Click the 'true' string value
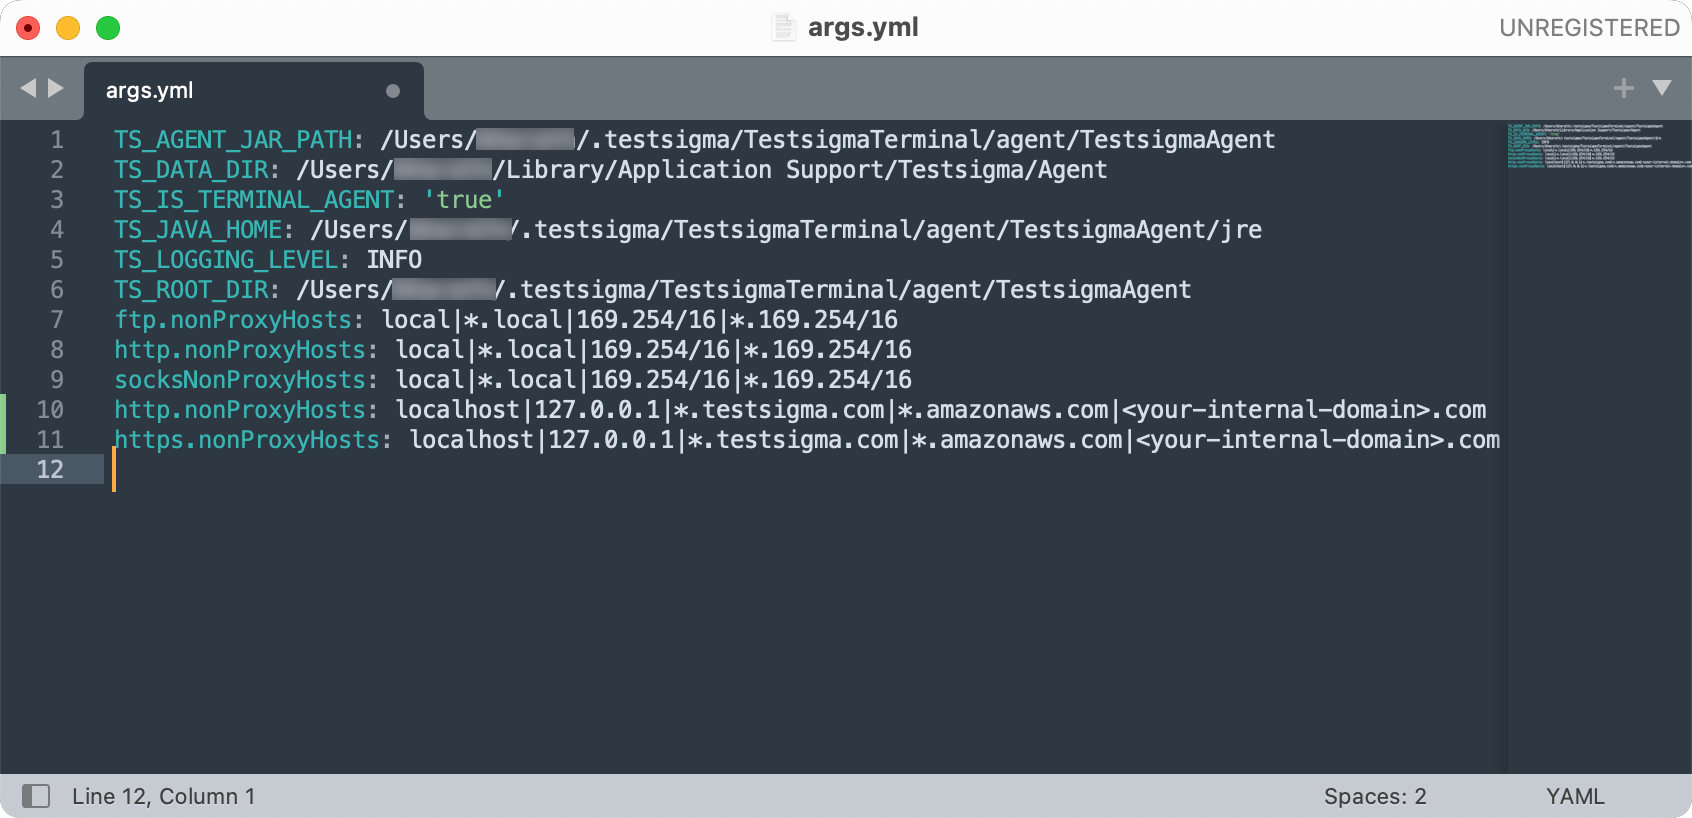 (x=464, y=200)
